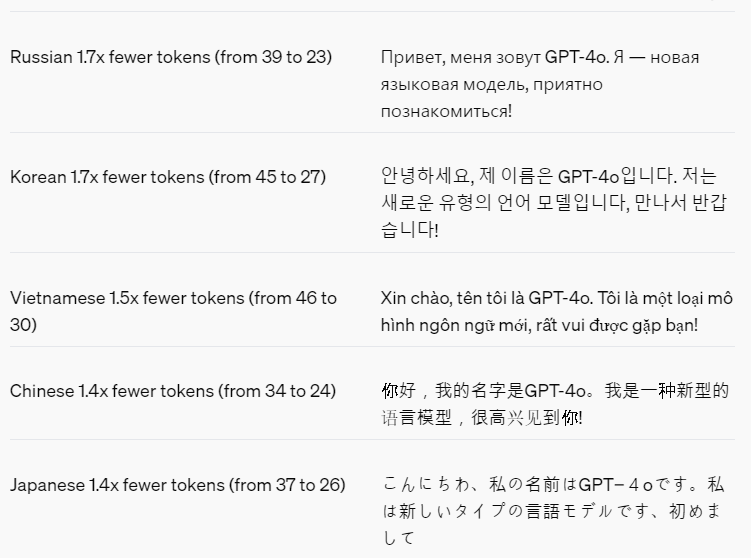Select the Chinese sample sentence text
Image resolution: width=751 pixels, height=558 pixels.
[555, 404]
